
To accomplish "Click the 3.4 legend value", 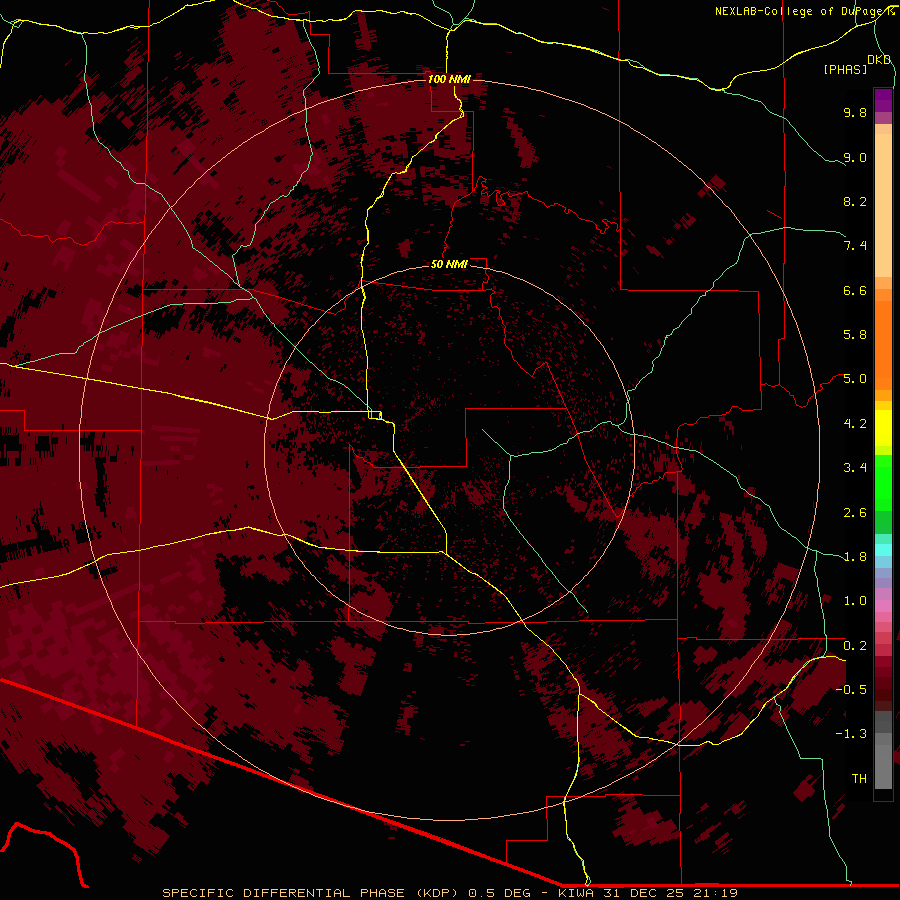I will (855, 468).
